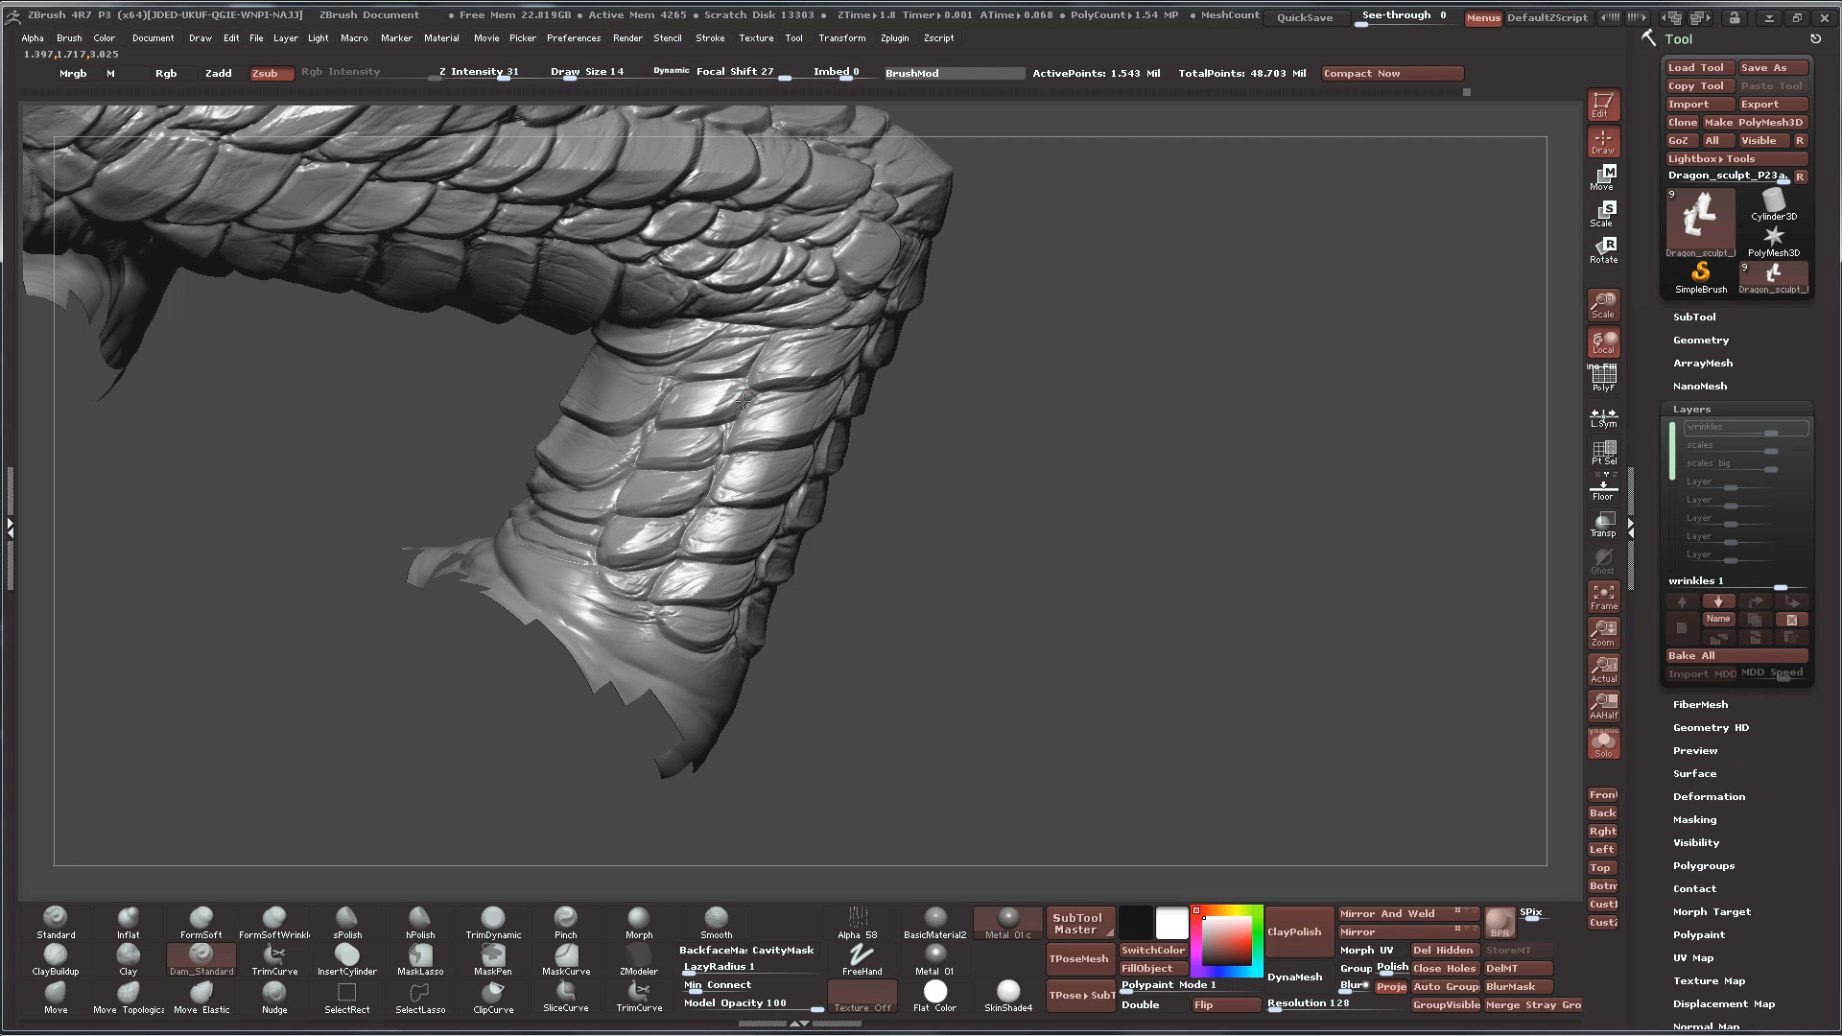Toggle Zadd sculpting mode
The width and height of the screenshot is (1842, 1036).
[218, 73]
